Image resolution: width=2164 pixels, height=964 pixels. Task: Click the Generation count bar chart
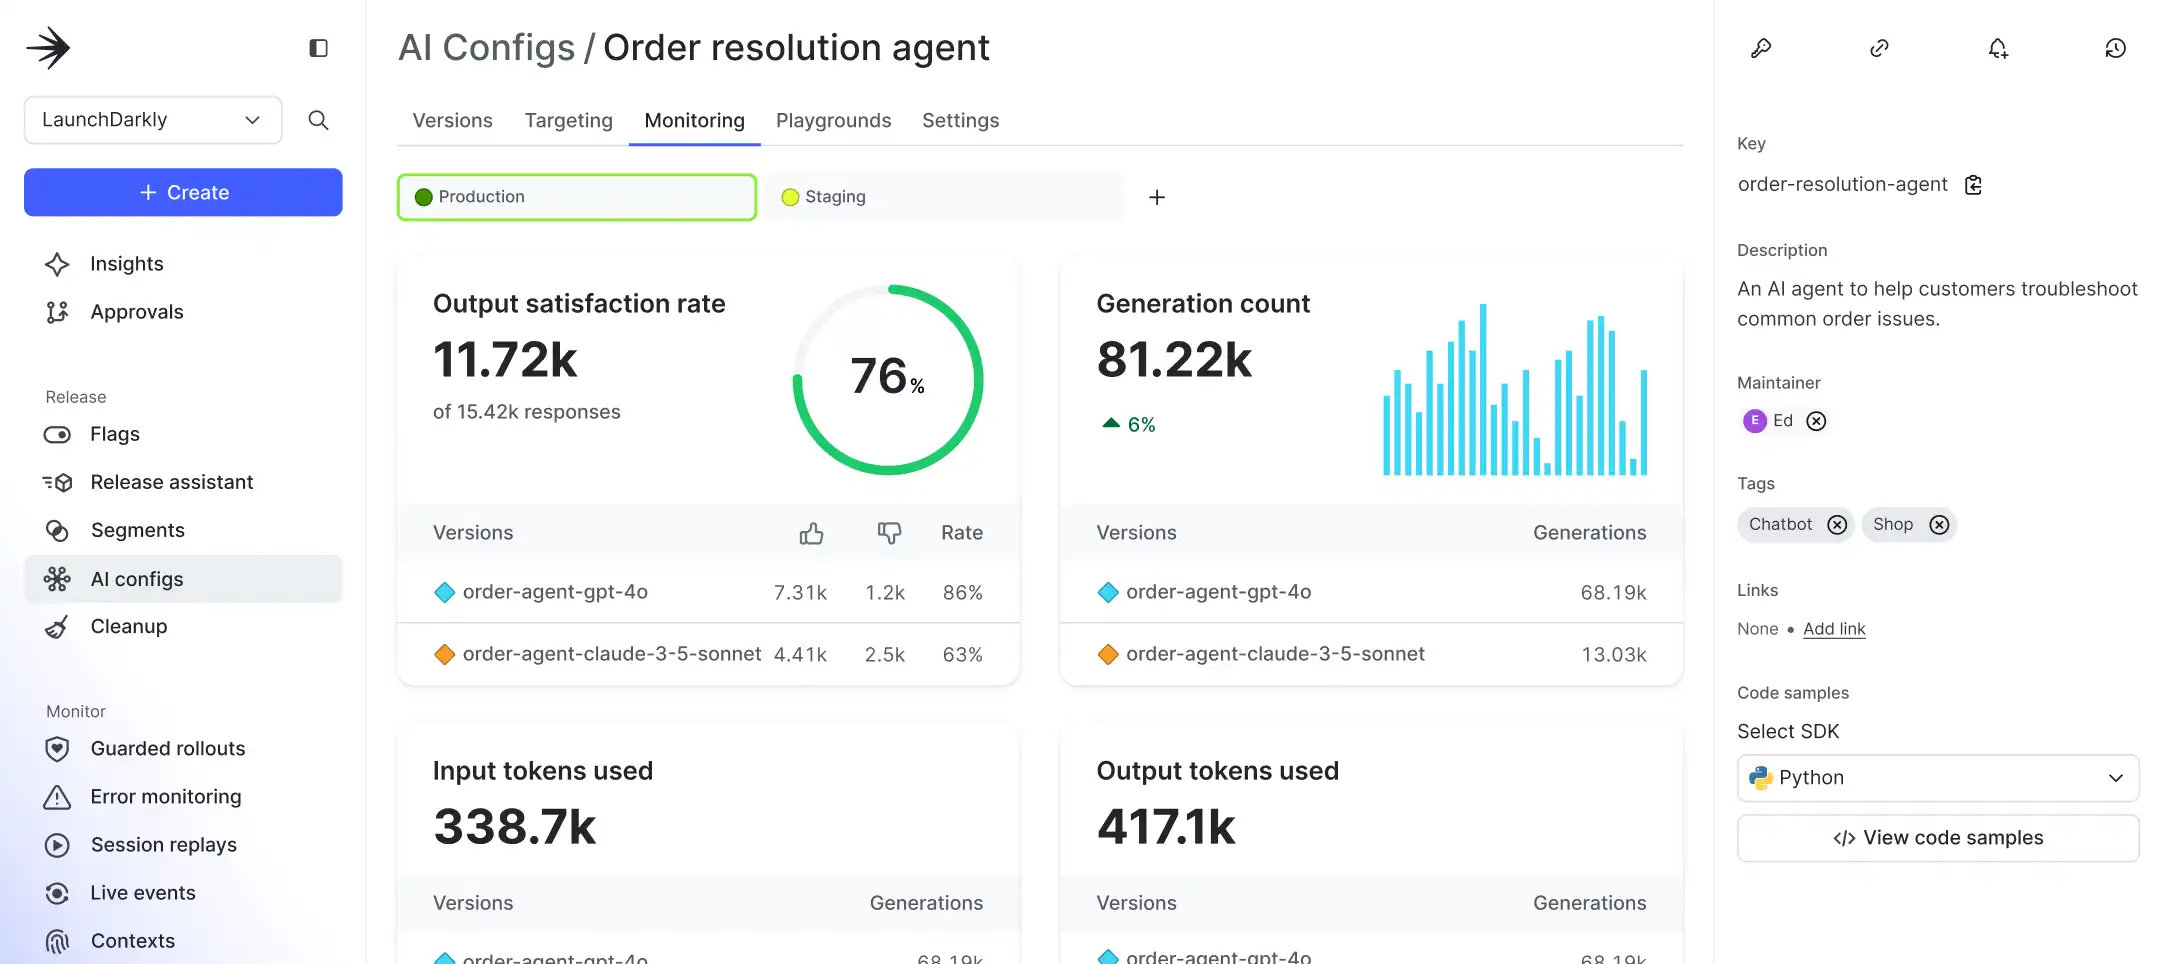(1514, 389)
